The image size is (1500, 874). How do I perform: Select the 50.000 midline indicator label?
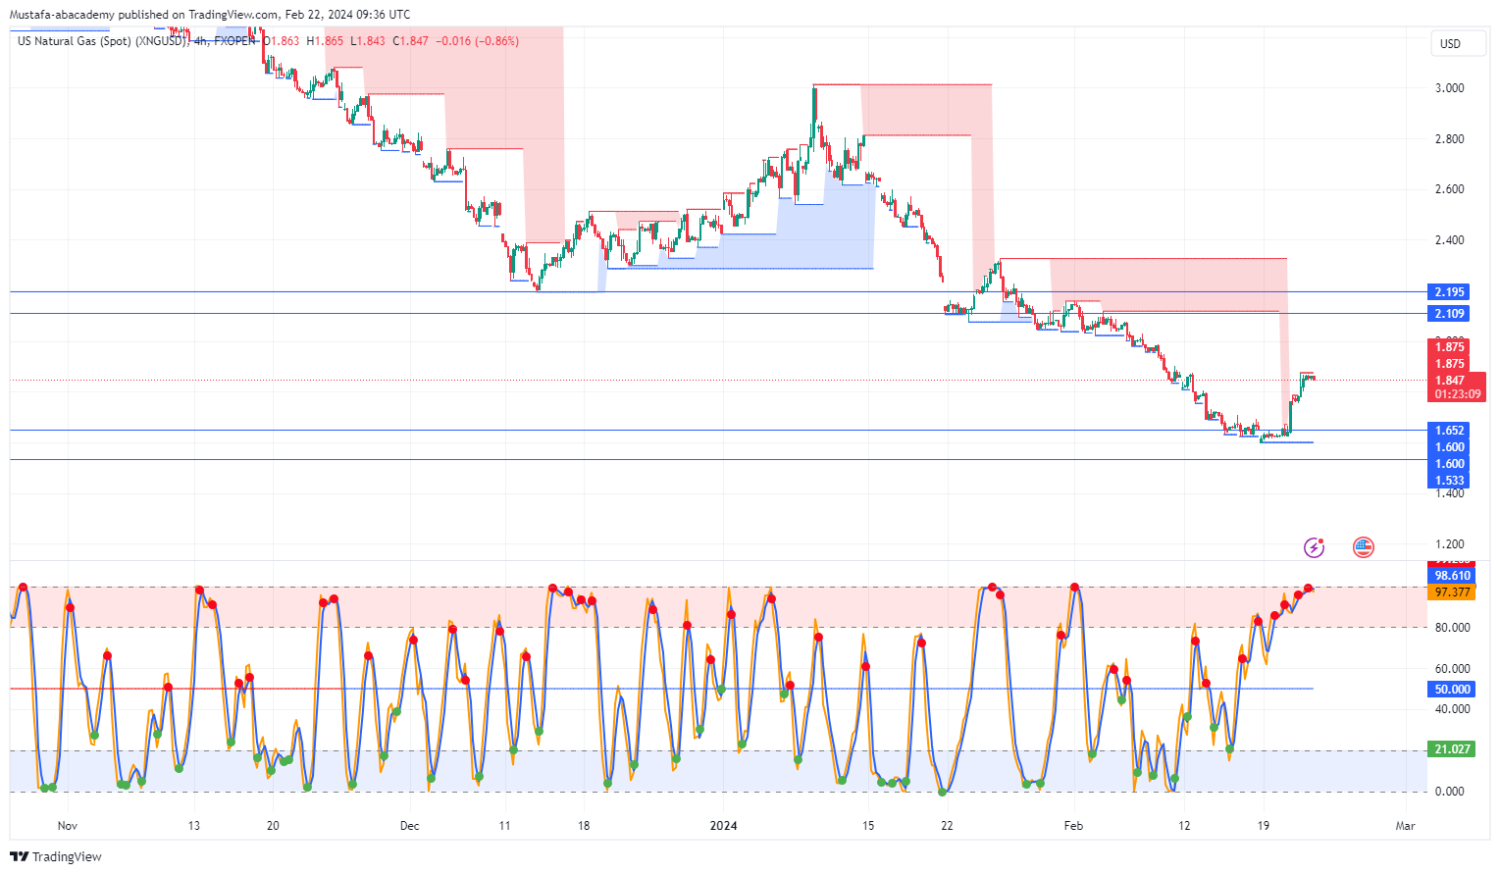pos(1452,689)
